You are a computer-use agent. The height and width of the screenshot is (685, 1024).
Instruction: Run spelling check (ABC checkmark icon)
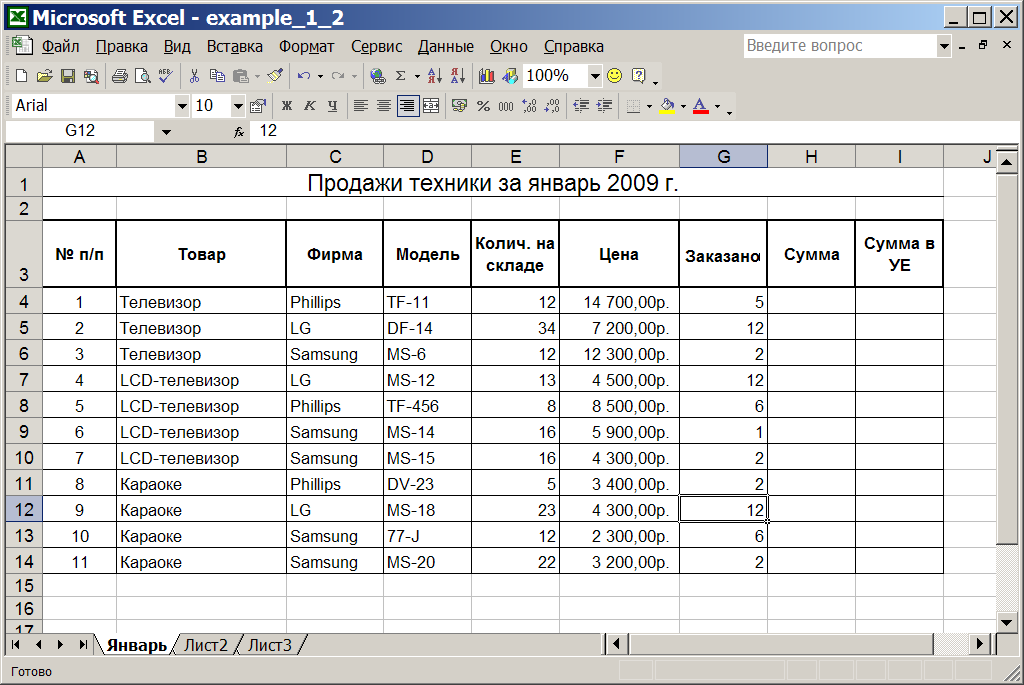pos(165,76)
